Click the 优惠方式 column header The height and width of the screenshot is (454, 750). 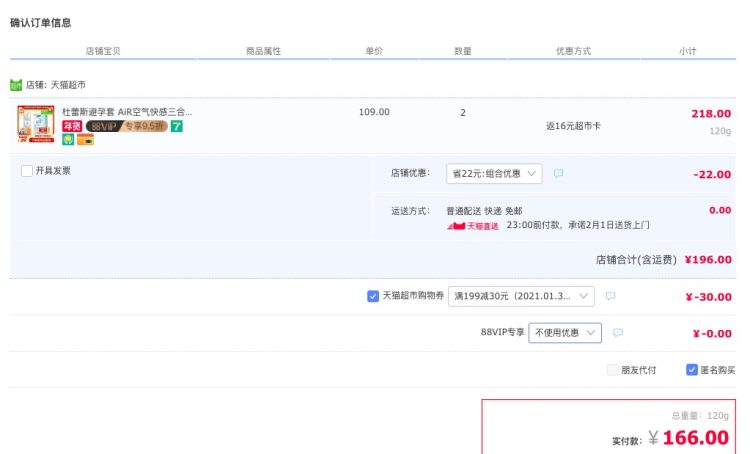point(573,51)
